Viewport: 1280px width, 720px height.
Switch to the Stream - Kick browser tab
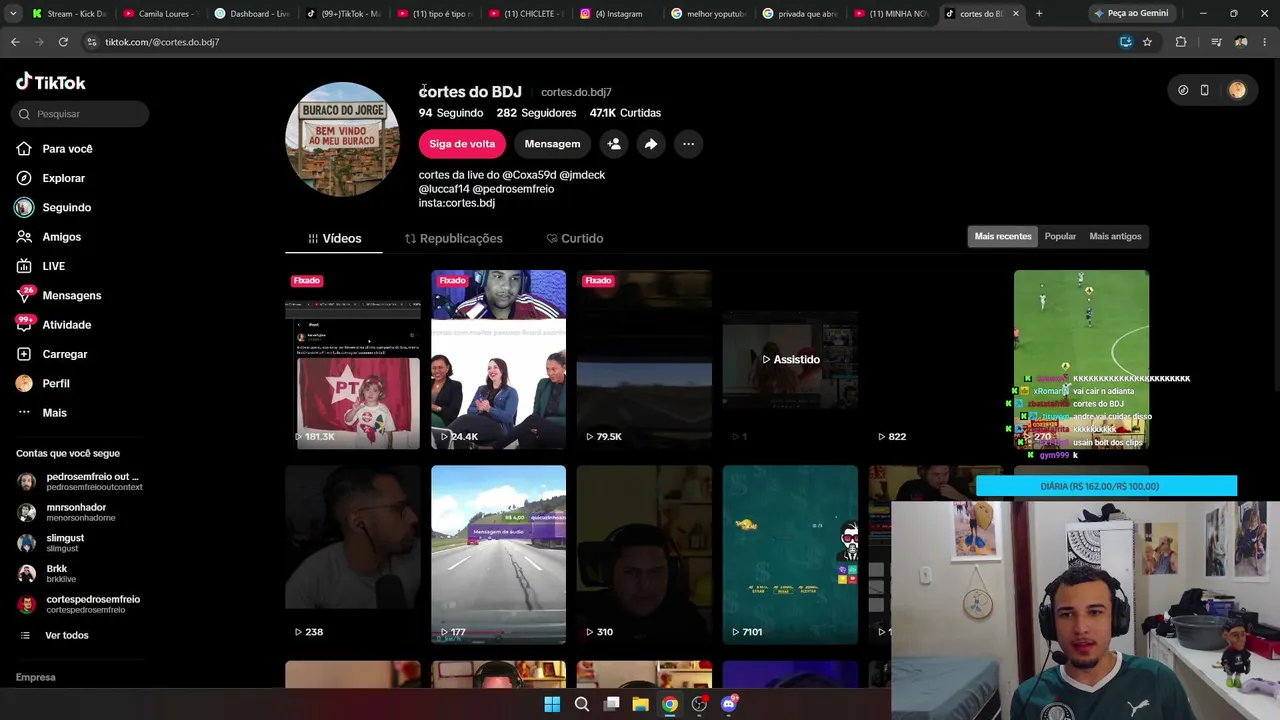(68, 14)
